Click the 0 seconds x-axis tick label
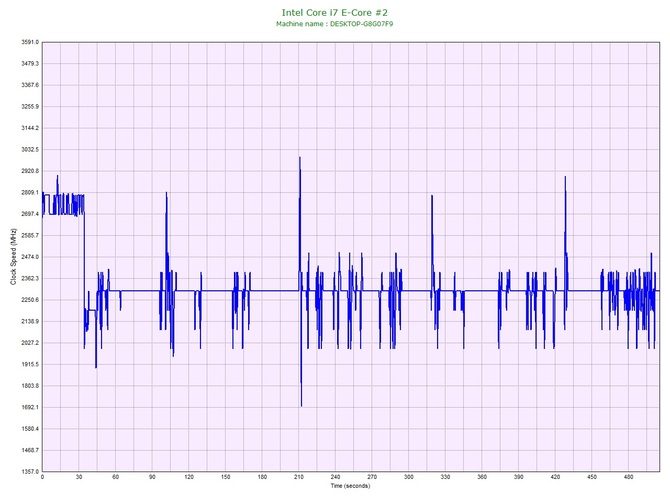The width and height of the screenshot is (670, 503). (42, 477)
